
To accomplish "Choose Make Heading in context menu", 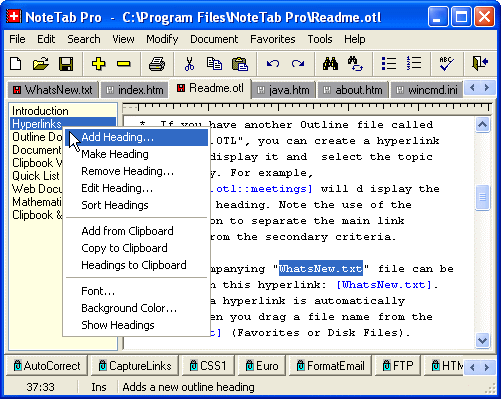I will click(136, 154).
